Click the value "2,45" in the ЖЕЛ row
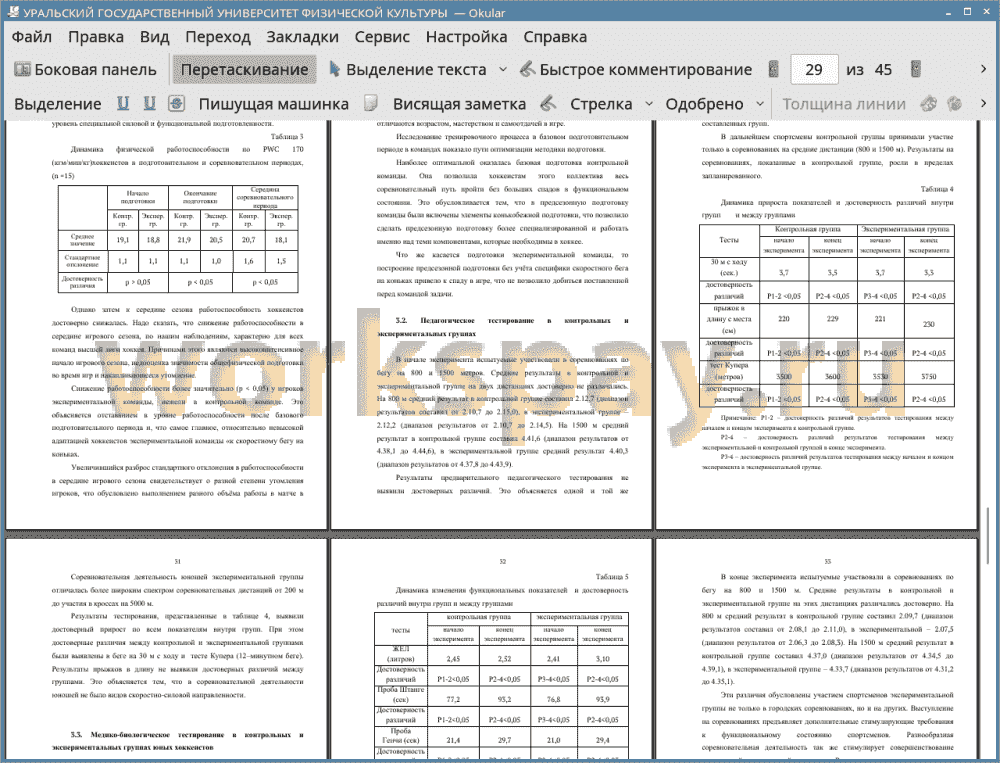Screen dimensions: 1000x763 click(453, 659)
